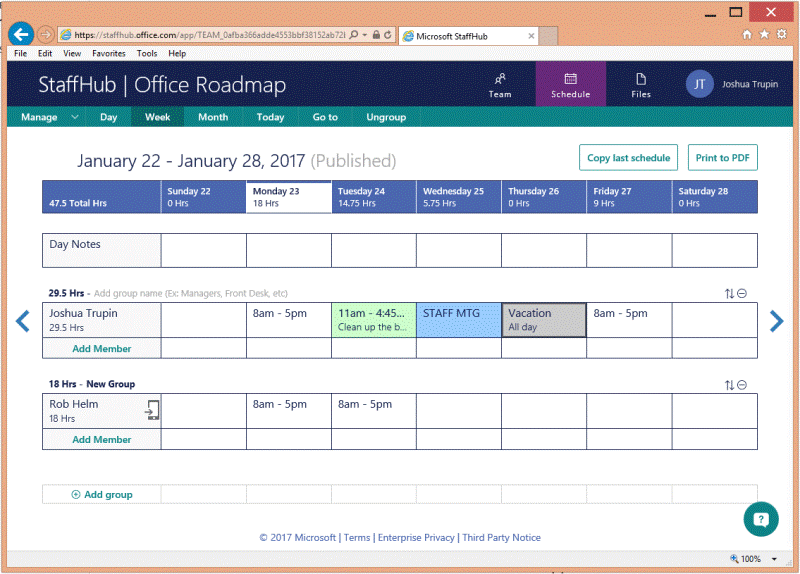Viewport: 800px width, 574px height.
Task: Click the Add group name field
Action: (190, 294)
